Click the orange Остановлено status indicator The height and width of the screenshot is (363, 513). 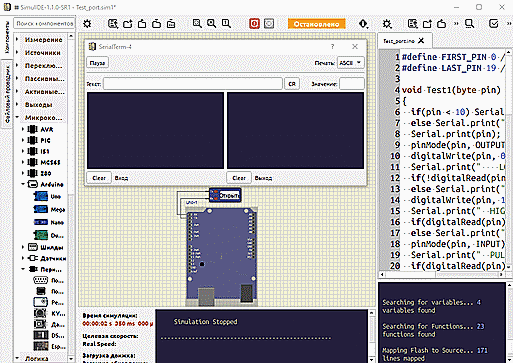pyautogui.click(x=317, y=24)
